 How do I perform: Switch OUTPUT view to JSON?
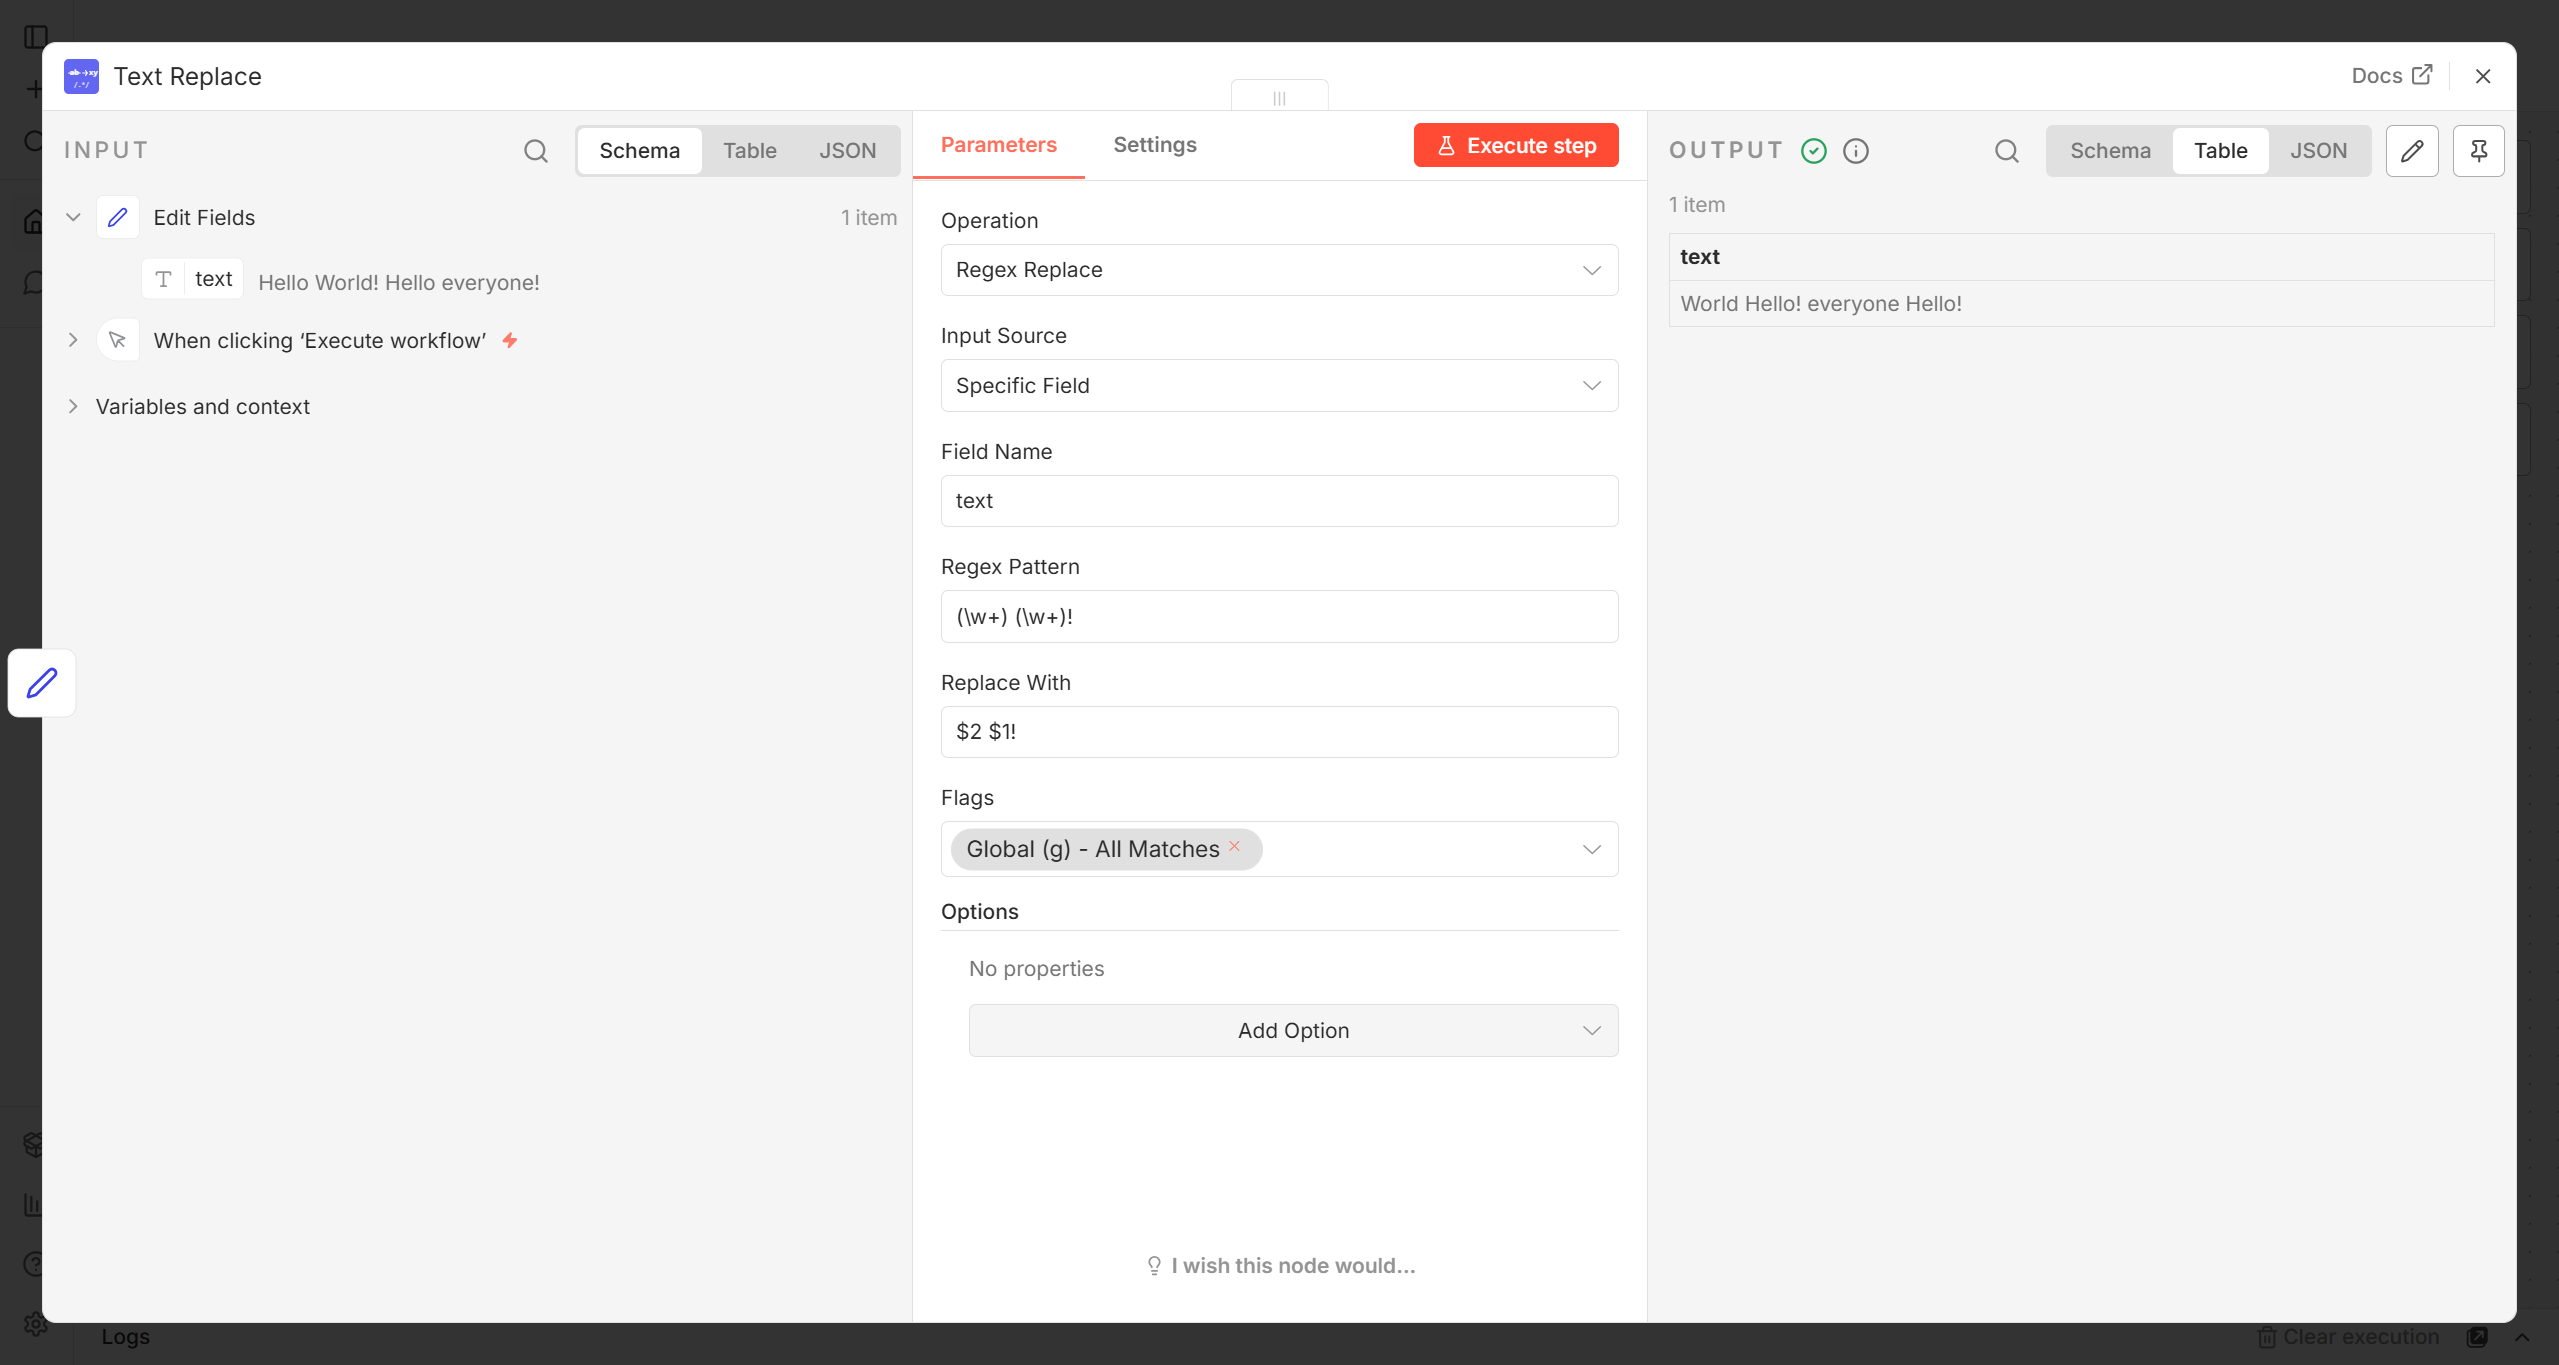click(2318, 151)
